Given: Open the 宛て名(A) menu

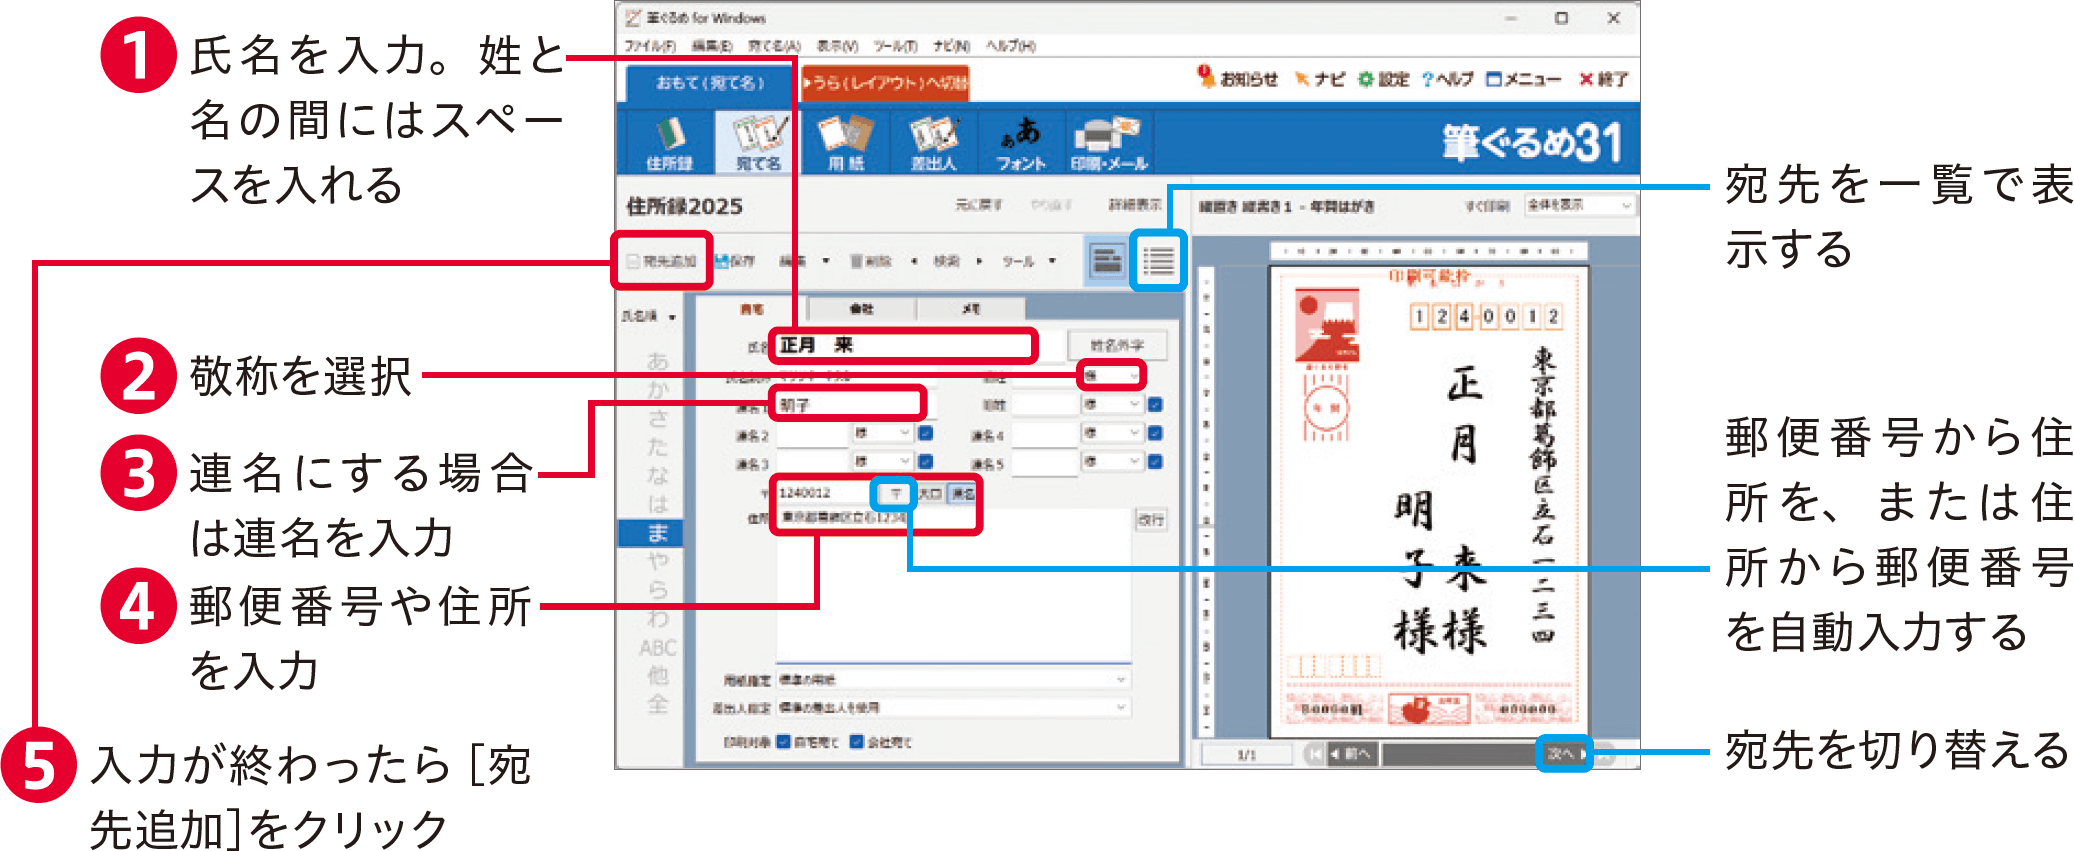Looking at the screenshot, I should point(774,46).
